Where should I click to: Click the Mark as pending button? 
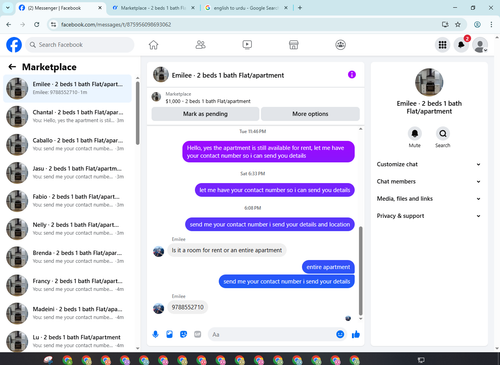(x=205, y=114)
